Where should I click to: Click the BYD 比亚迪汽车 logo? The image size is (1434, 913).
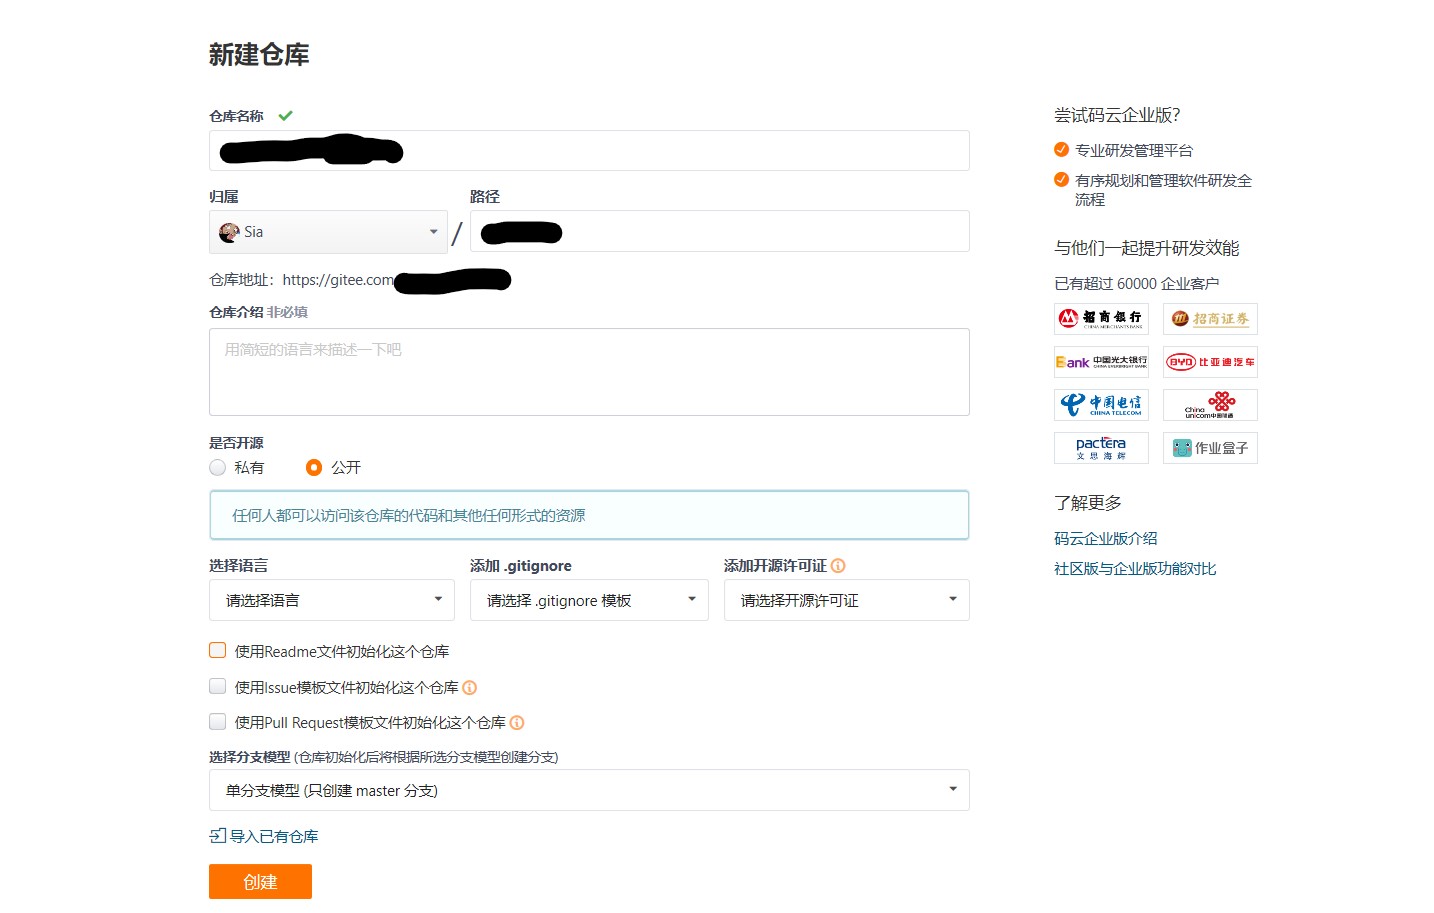point(1210,362)
